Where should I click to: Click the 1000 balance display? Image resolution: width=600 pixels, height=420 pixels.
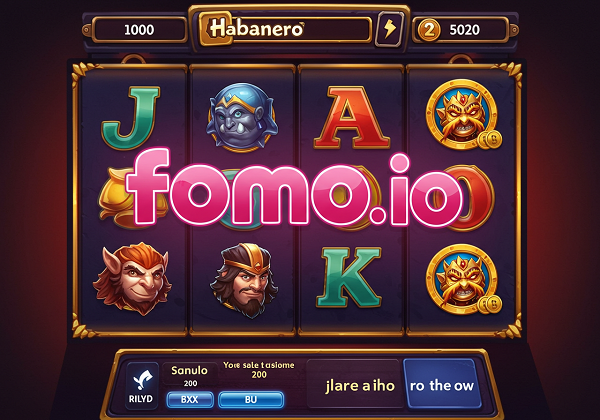[139, 30]
